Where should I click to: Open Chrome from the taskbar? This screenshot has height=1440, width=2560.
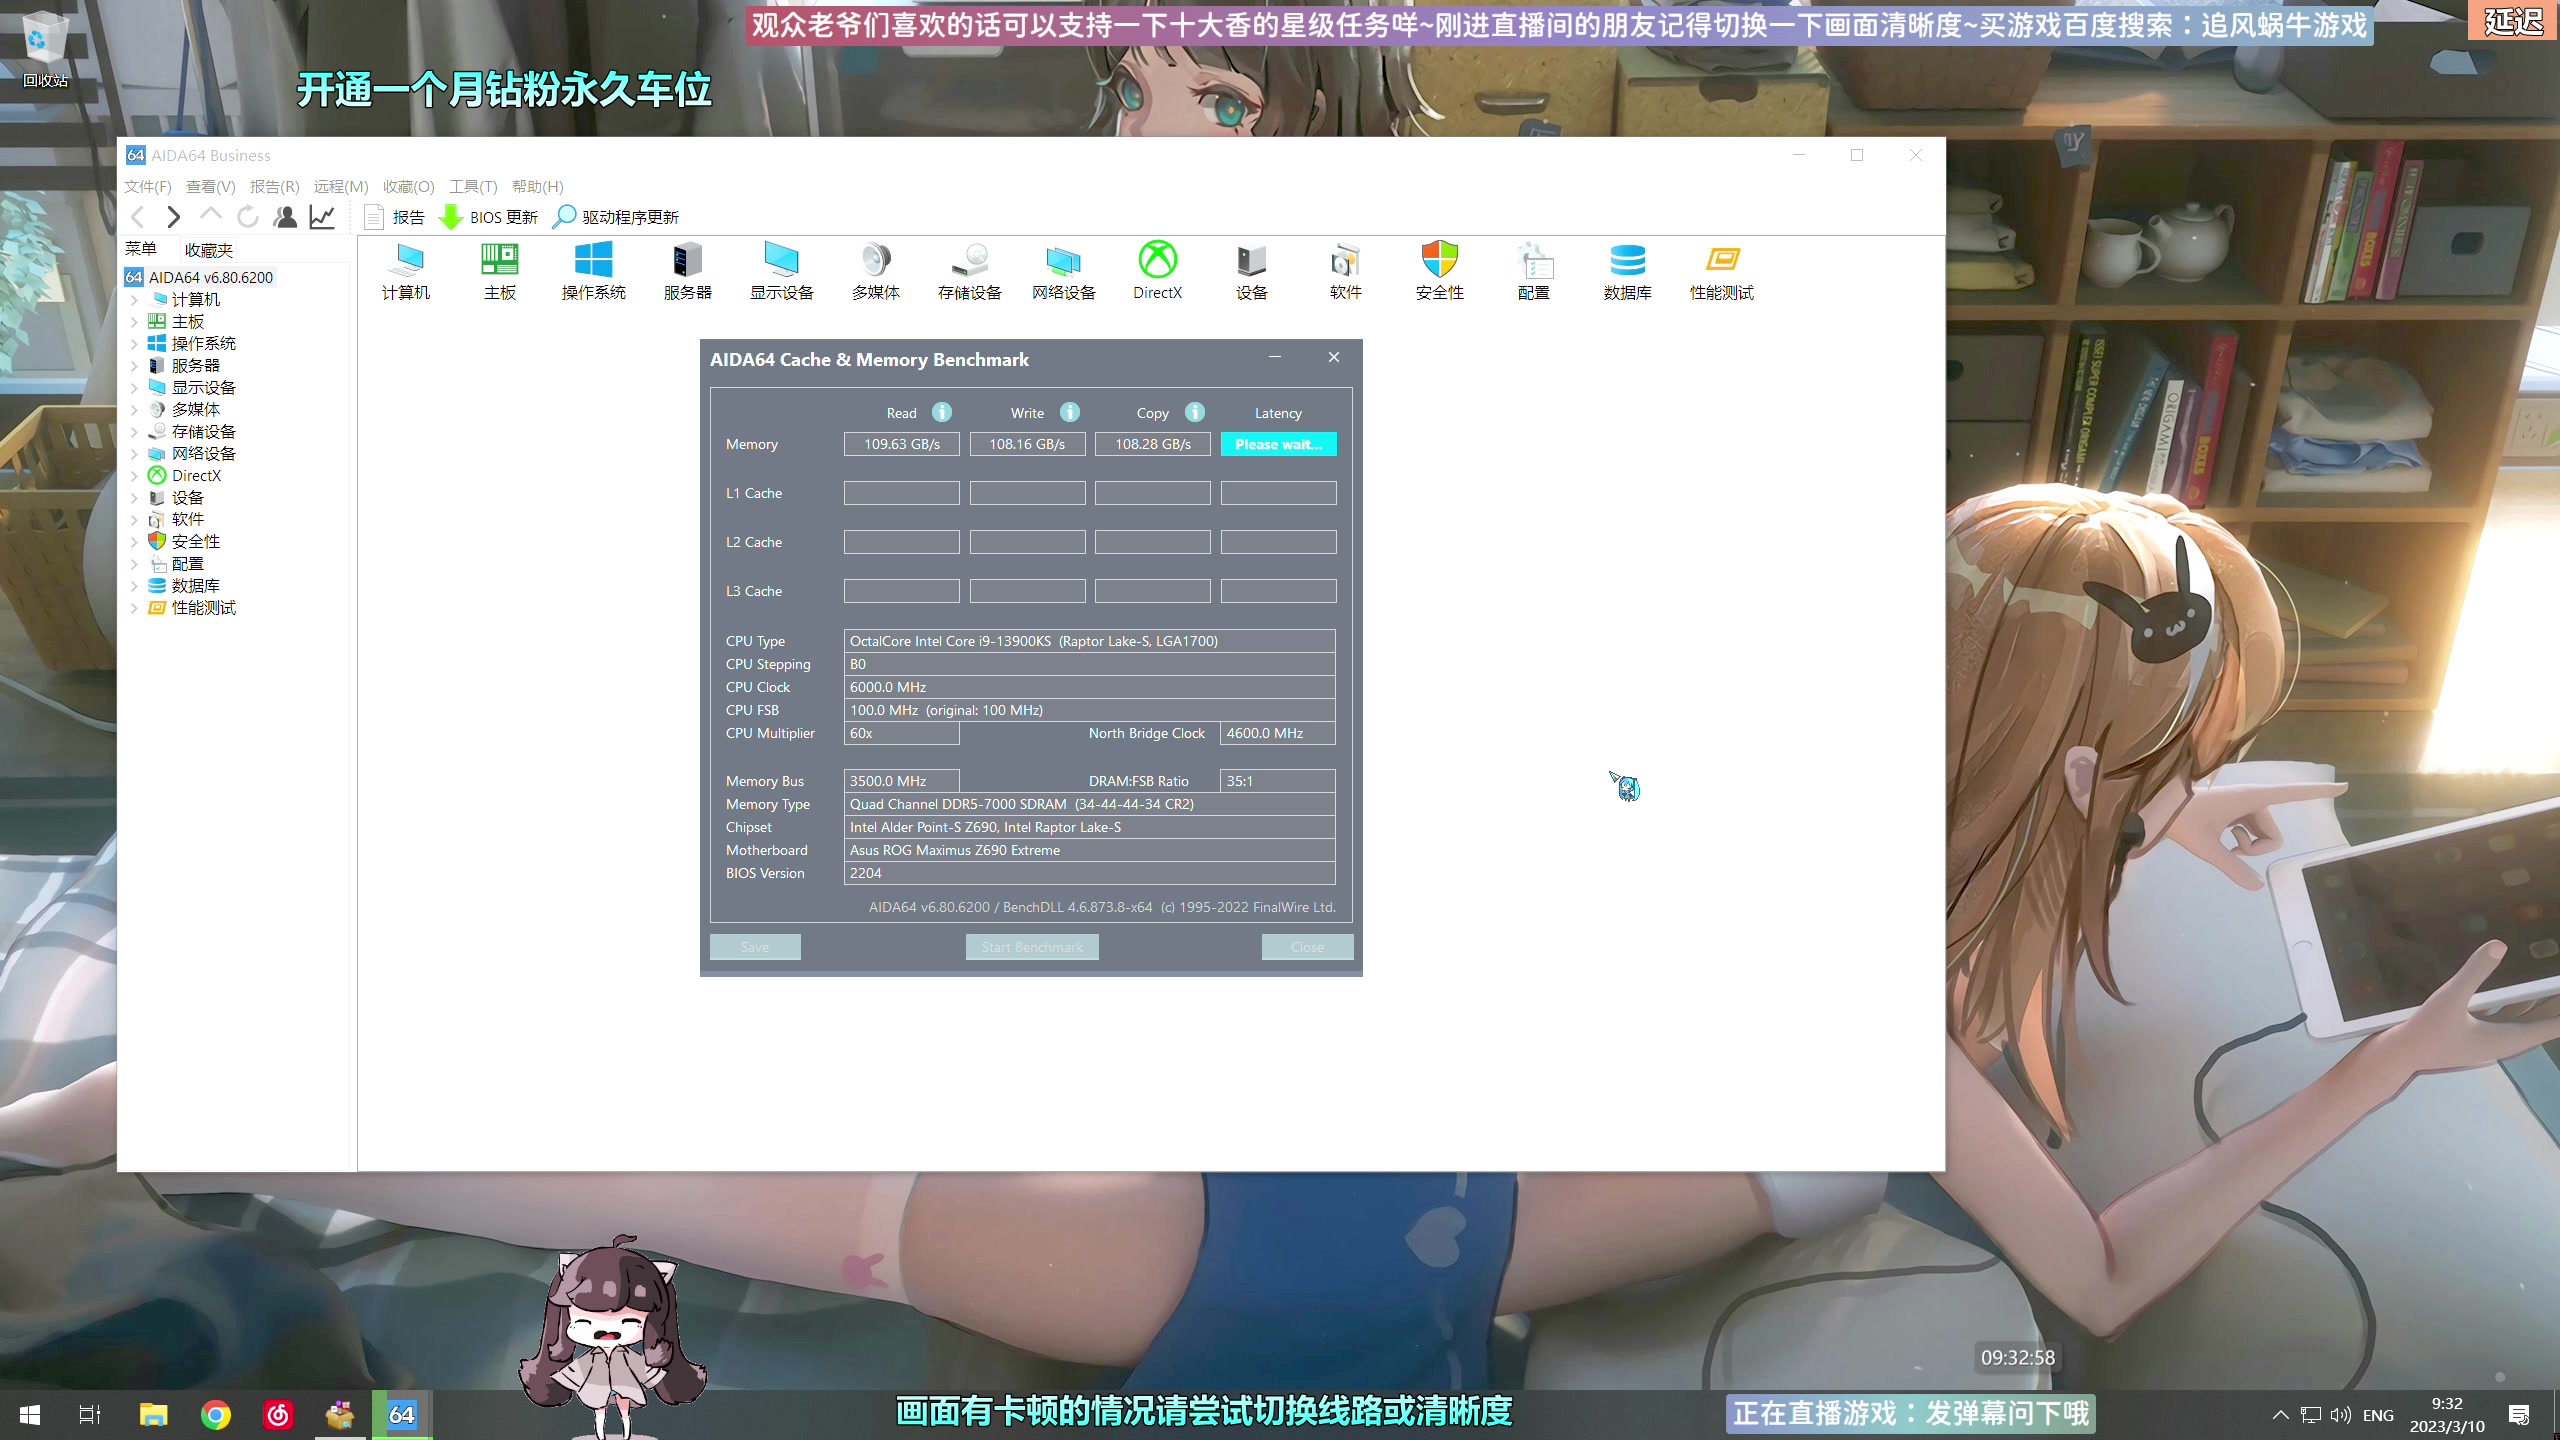tap(215, 1415)
